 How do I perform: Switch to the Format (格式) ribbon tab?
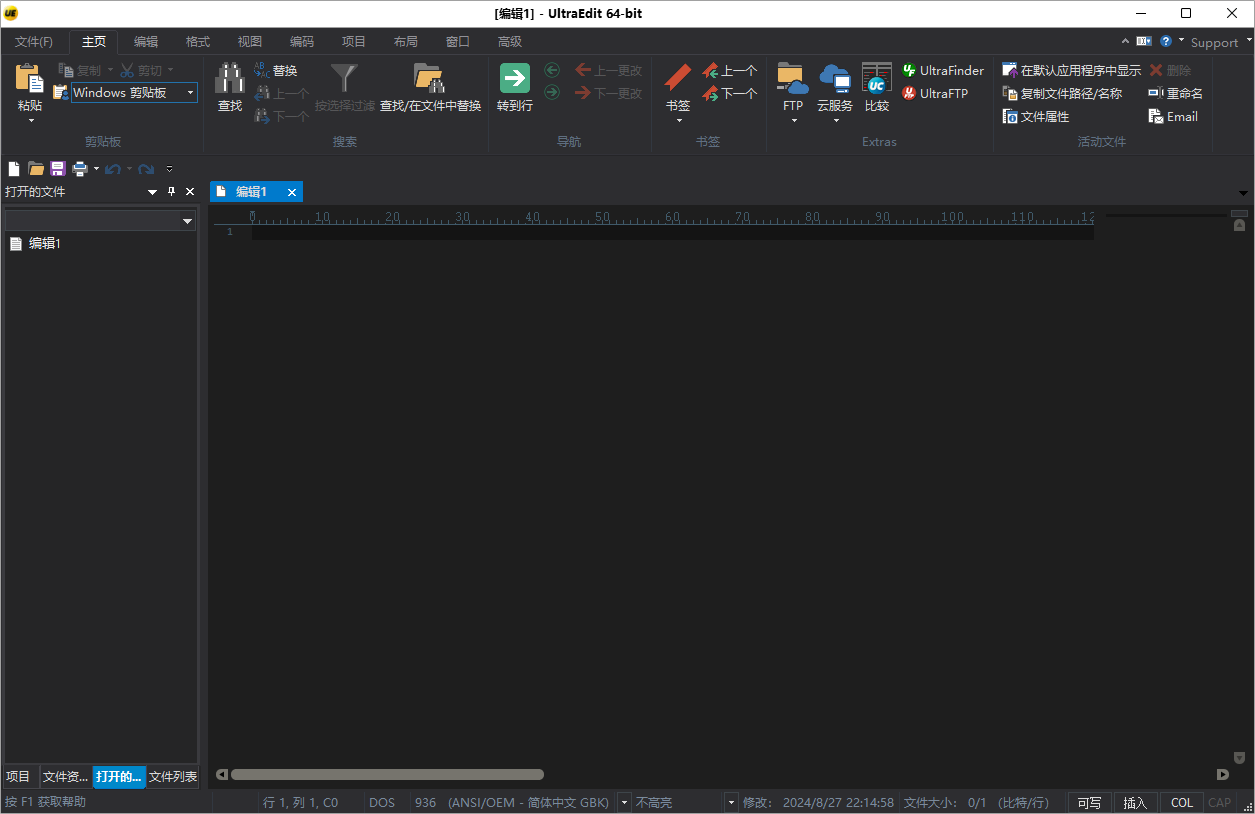tap(198, 42)
